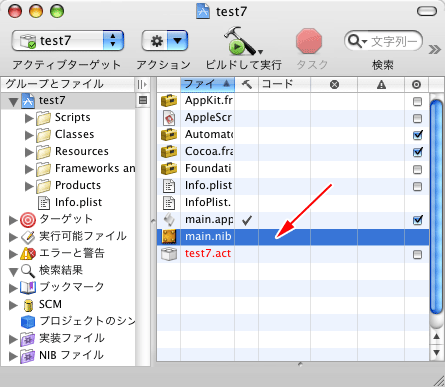Screen dimensions: 445x387
Task: Expand the Classes folder
Action: pyautogui.click(x=29, y=135)
